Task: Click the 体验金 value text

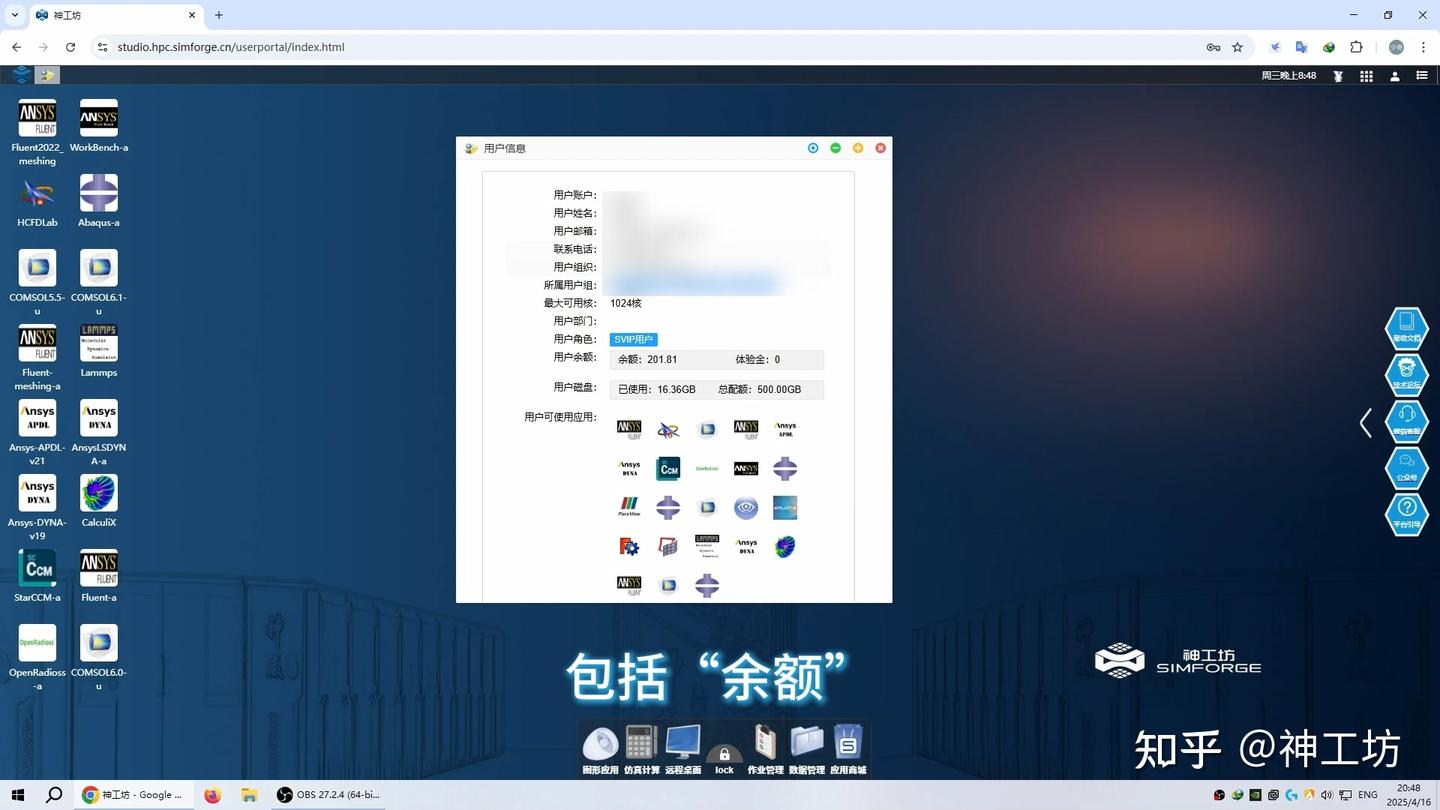Action: pyautogui.click(x=758, y=360)
